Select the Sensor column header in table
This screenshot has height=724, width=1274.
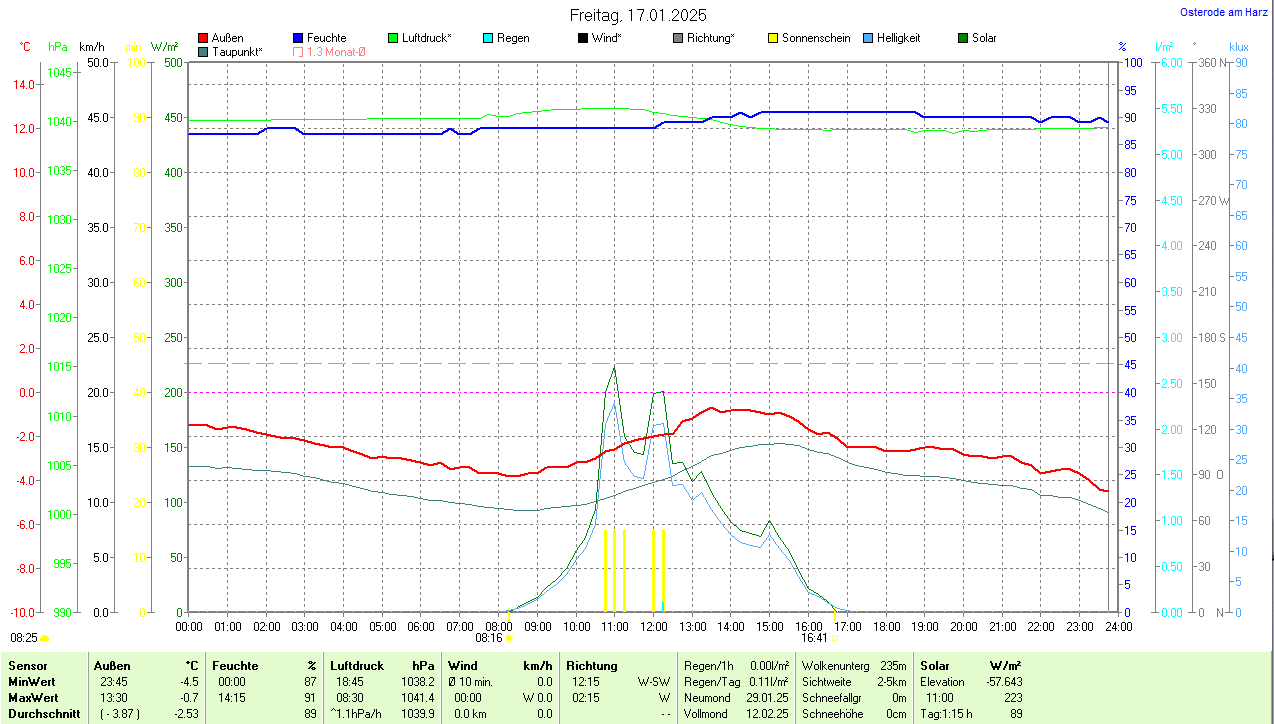tap(27, 665)
